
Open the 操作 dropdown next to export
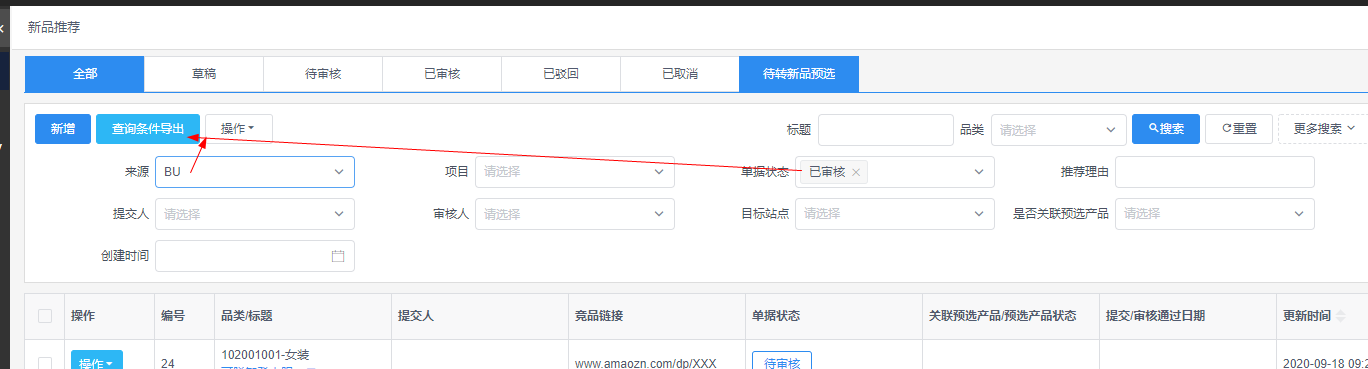239,129
